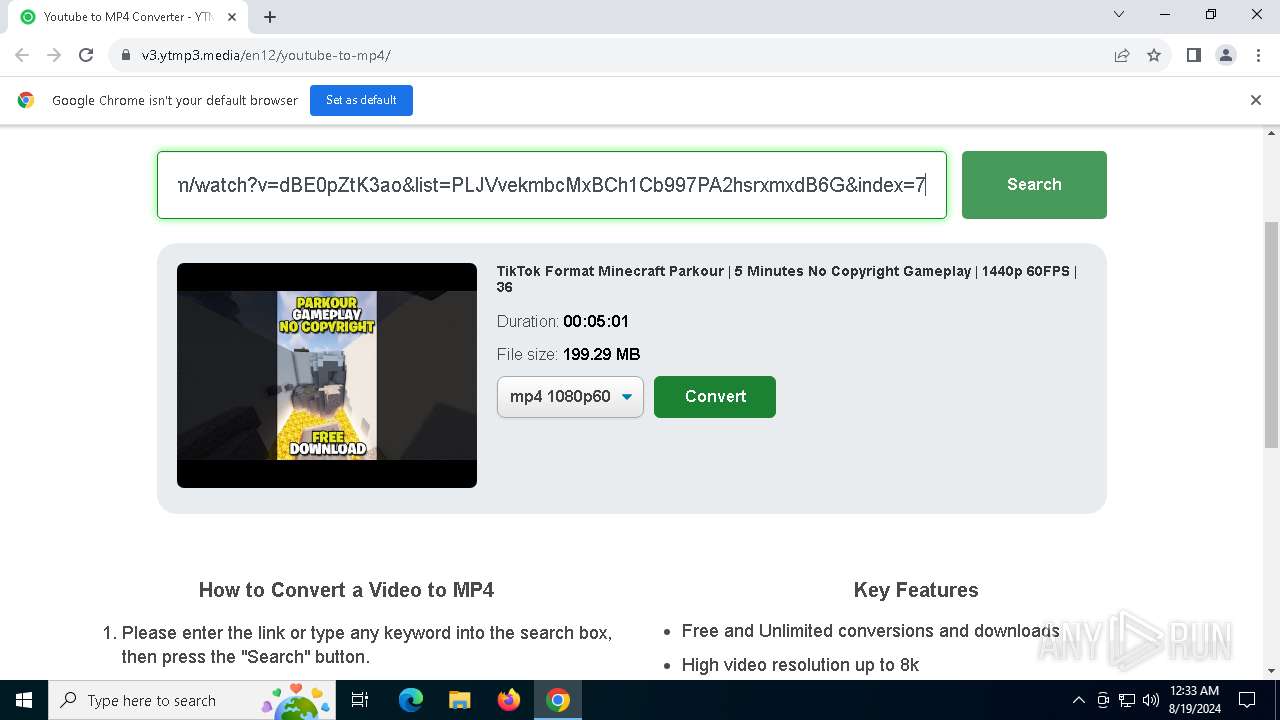Open the mp4 1080p60 format dropdown
Viewport: 1280px width, 720px height.
570,397
